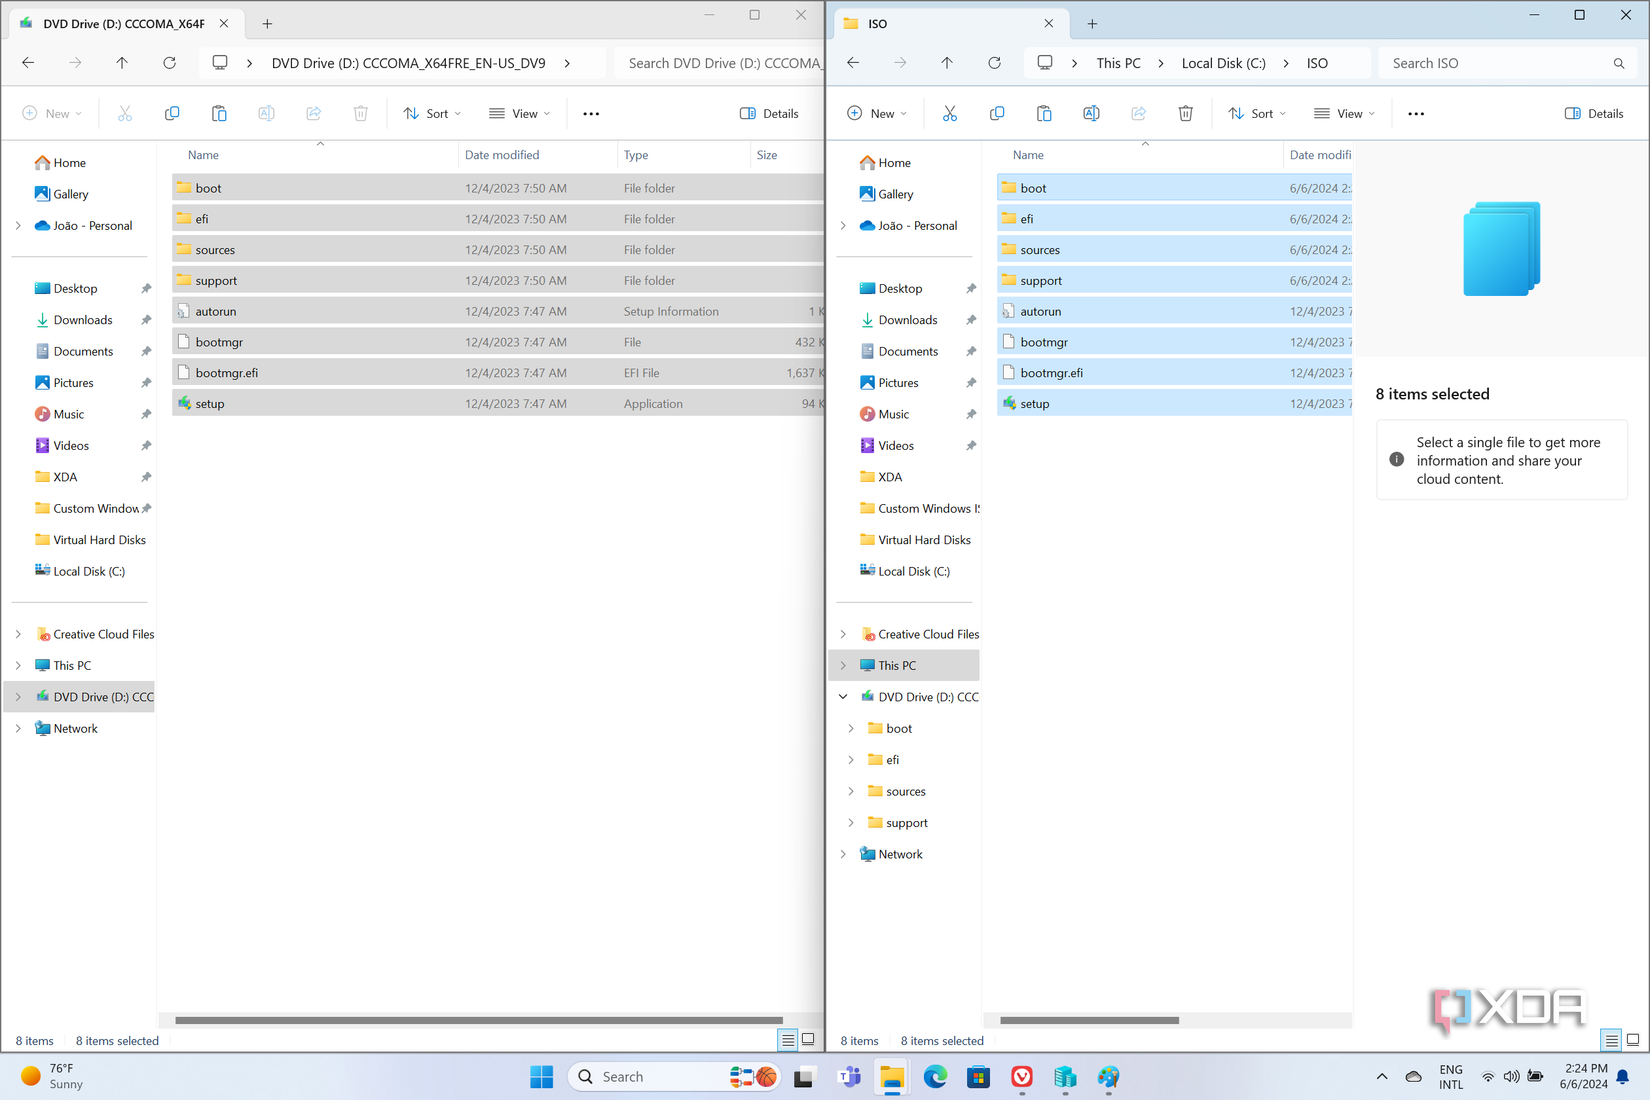Image resolution: width=1650 pixels, height=1100 pixels.
Task: Open Microsoft Edge from the taskbar
Action: pos(935,1077)
